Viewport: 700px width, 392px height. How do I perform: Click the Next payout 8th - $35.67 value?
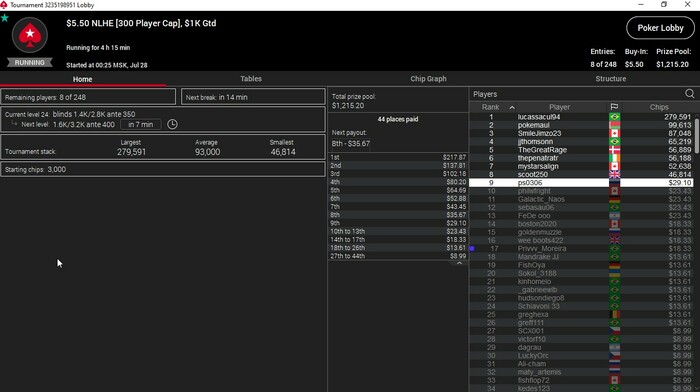[x=351, y=144]
